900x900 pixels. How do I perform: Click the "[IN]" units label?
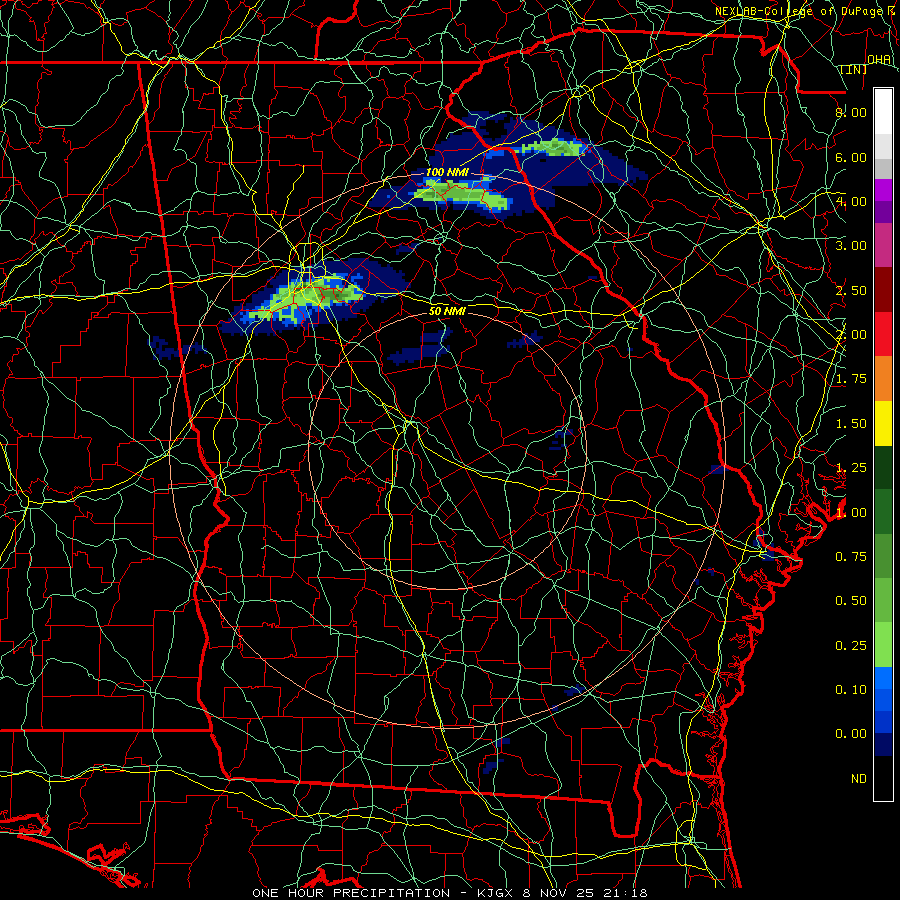pos(854,69)
